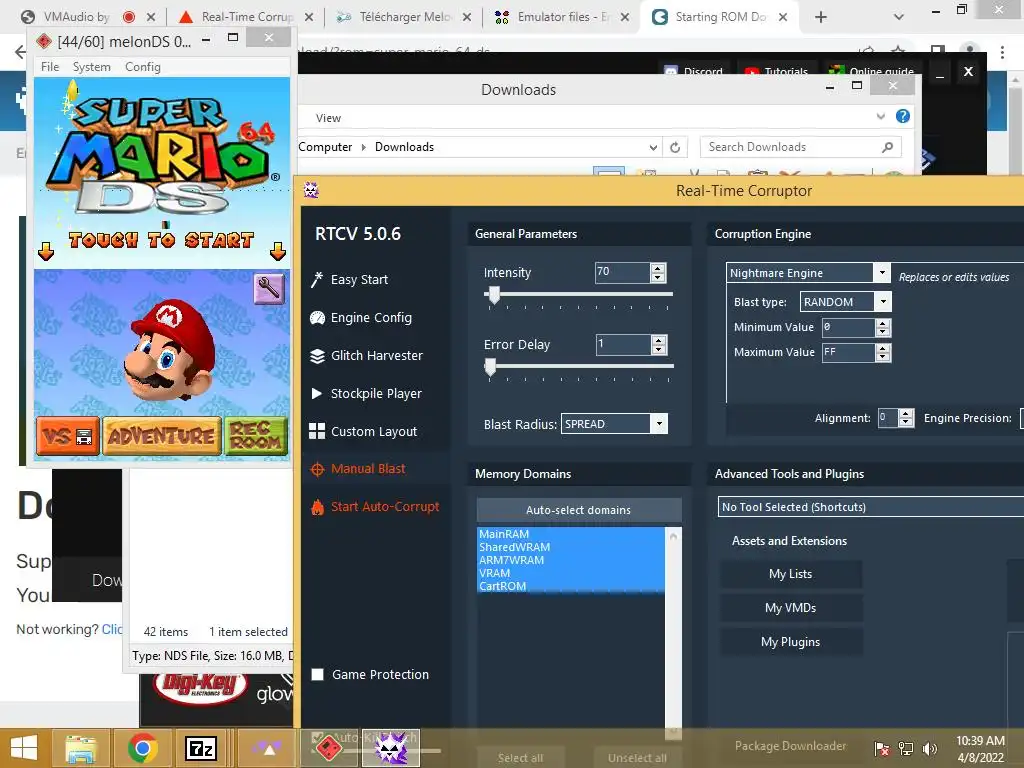Image resolution: width=1024 pixels, height=768 pixels.
Task: Click the Tutorials link
Action: (778, 71)
